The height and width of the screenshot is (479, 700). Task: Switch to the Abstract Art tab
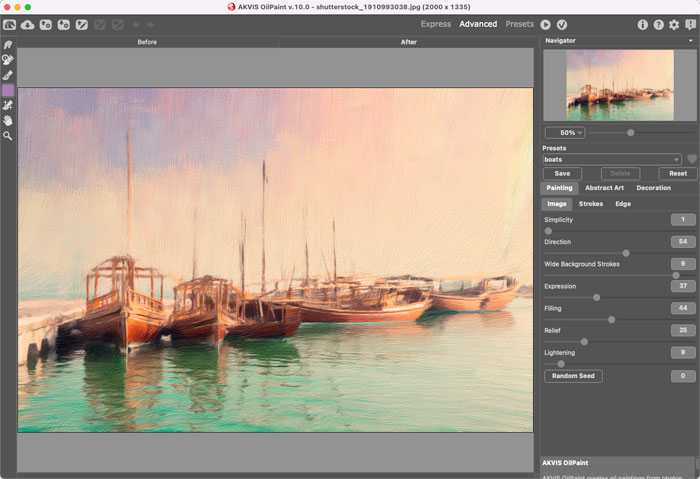pyautogui.click(x=604, y=188)
